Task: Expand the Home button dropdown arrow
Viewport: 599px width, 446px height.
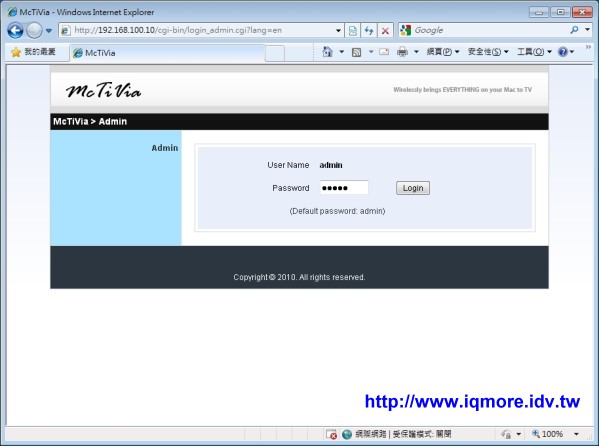Action: coord(342,52)
